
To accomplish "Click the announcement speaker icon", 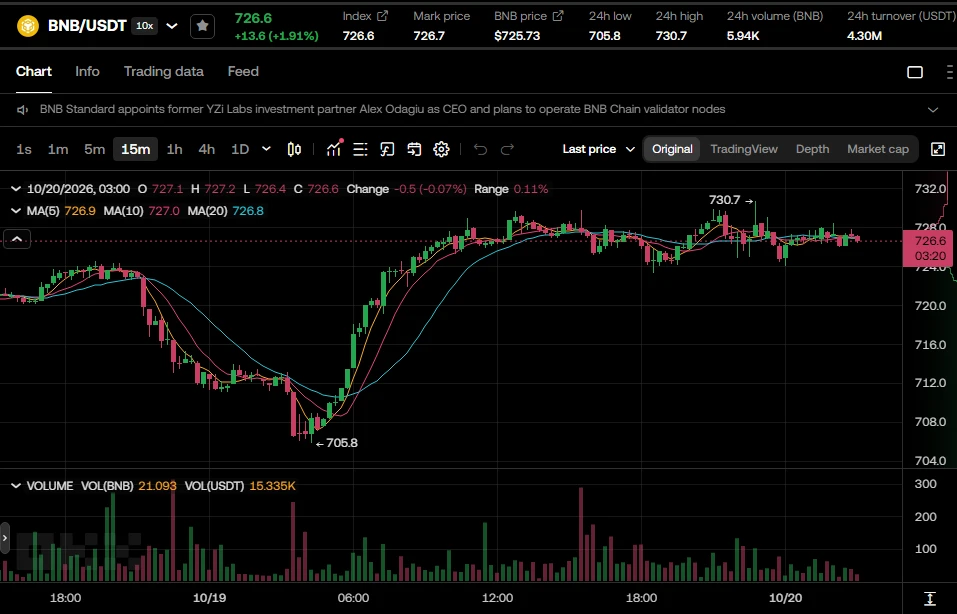I will point(23,110).
